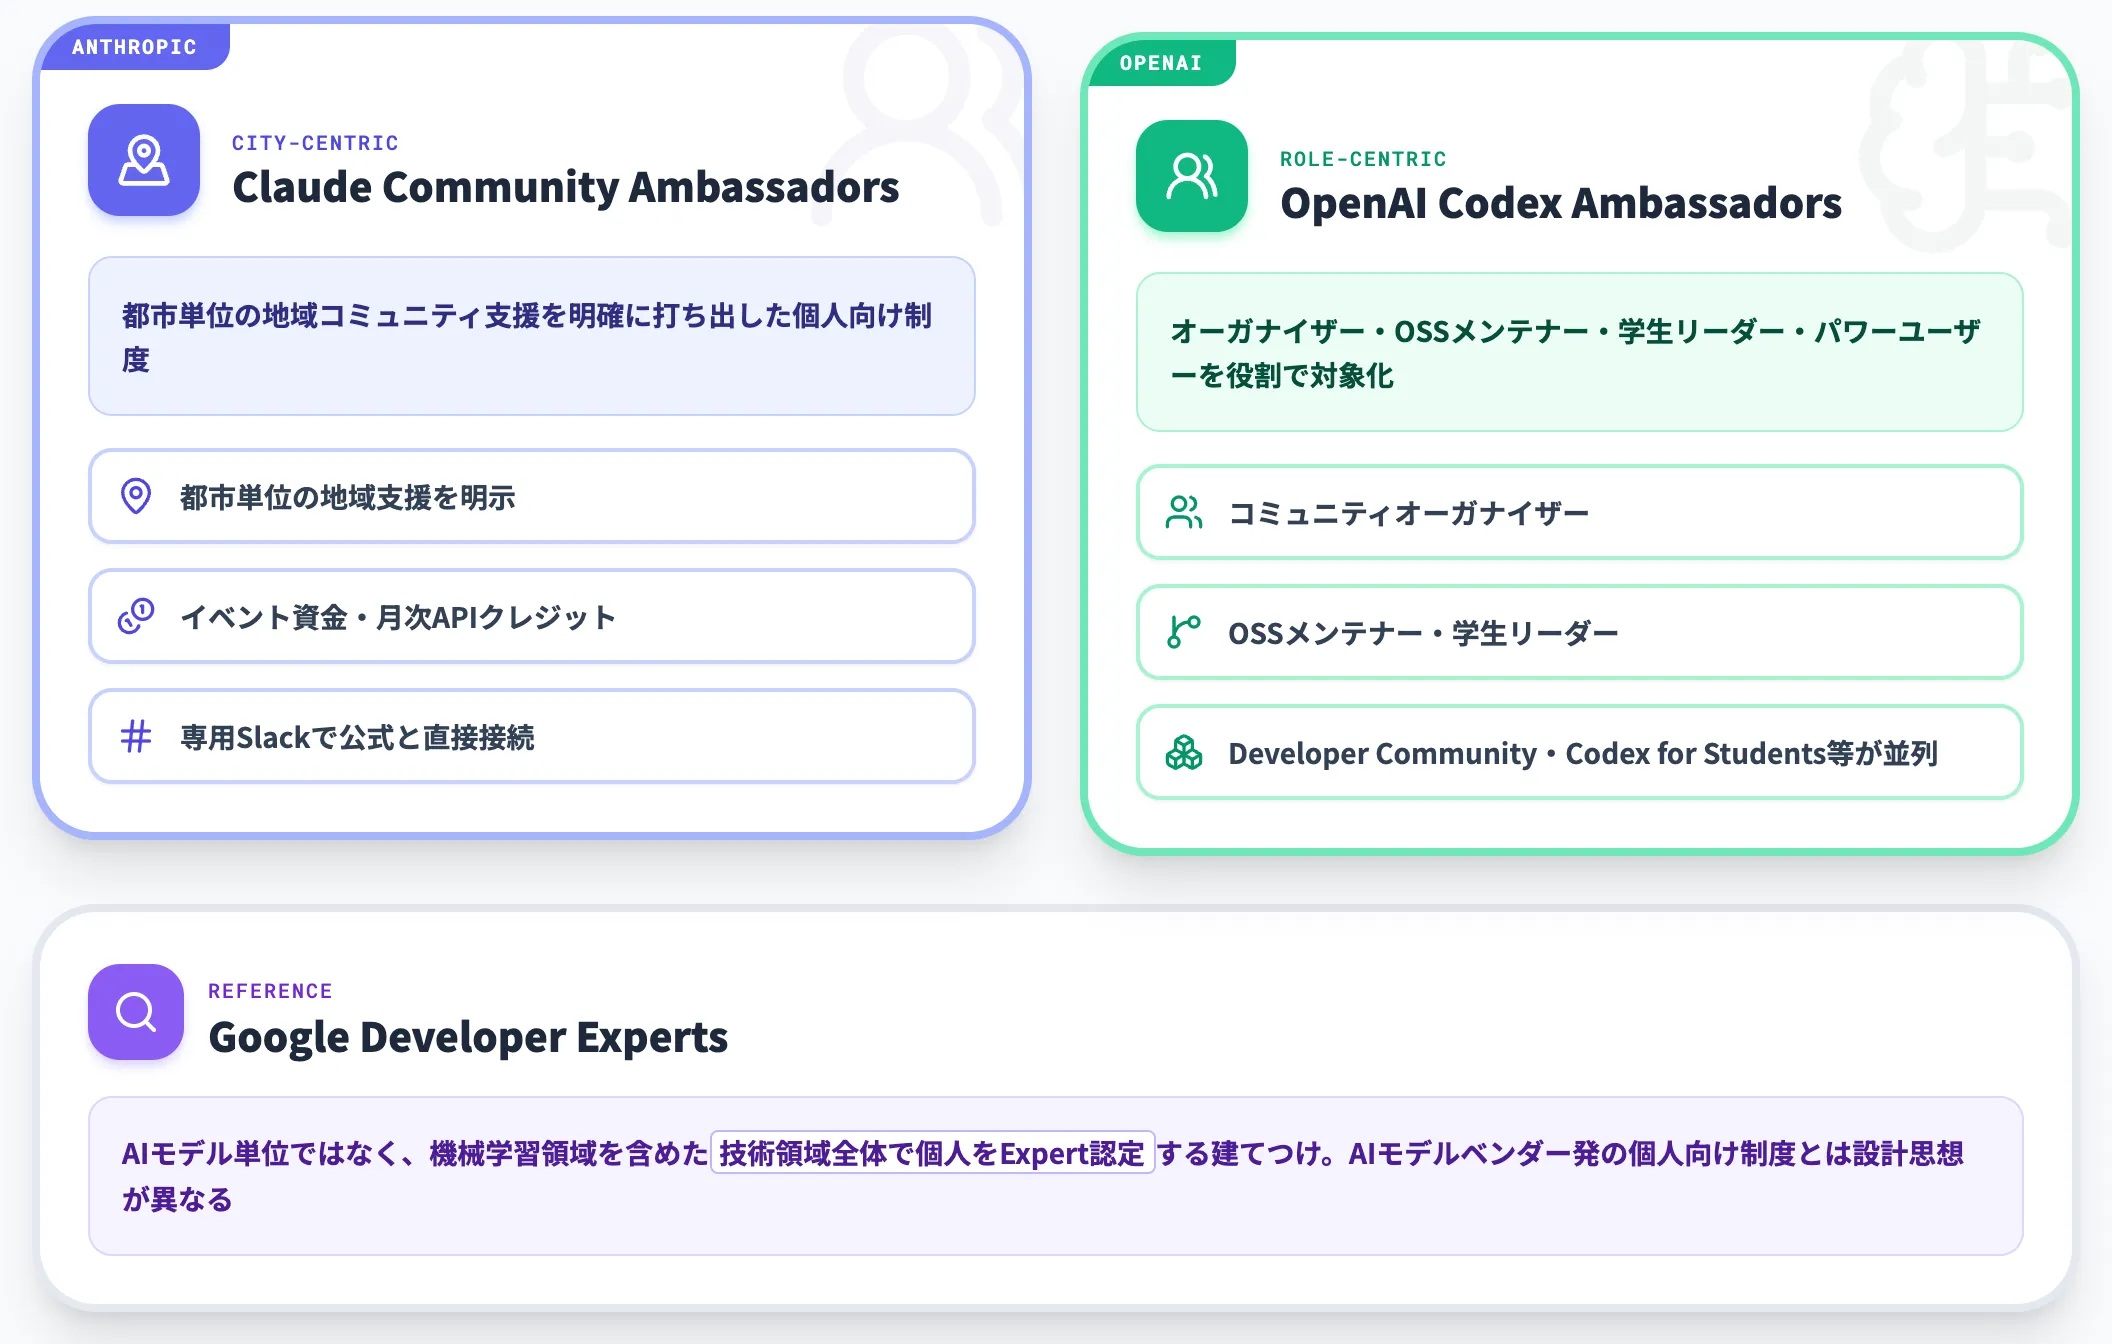Select the ANTHROPIC badge tab

tap(134, 47)
